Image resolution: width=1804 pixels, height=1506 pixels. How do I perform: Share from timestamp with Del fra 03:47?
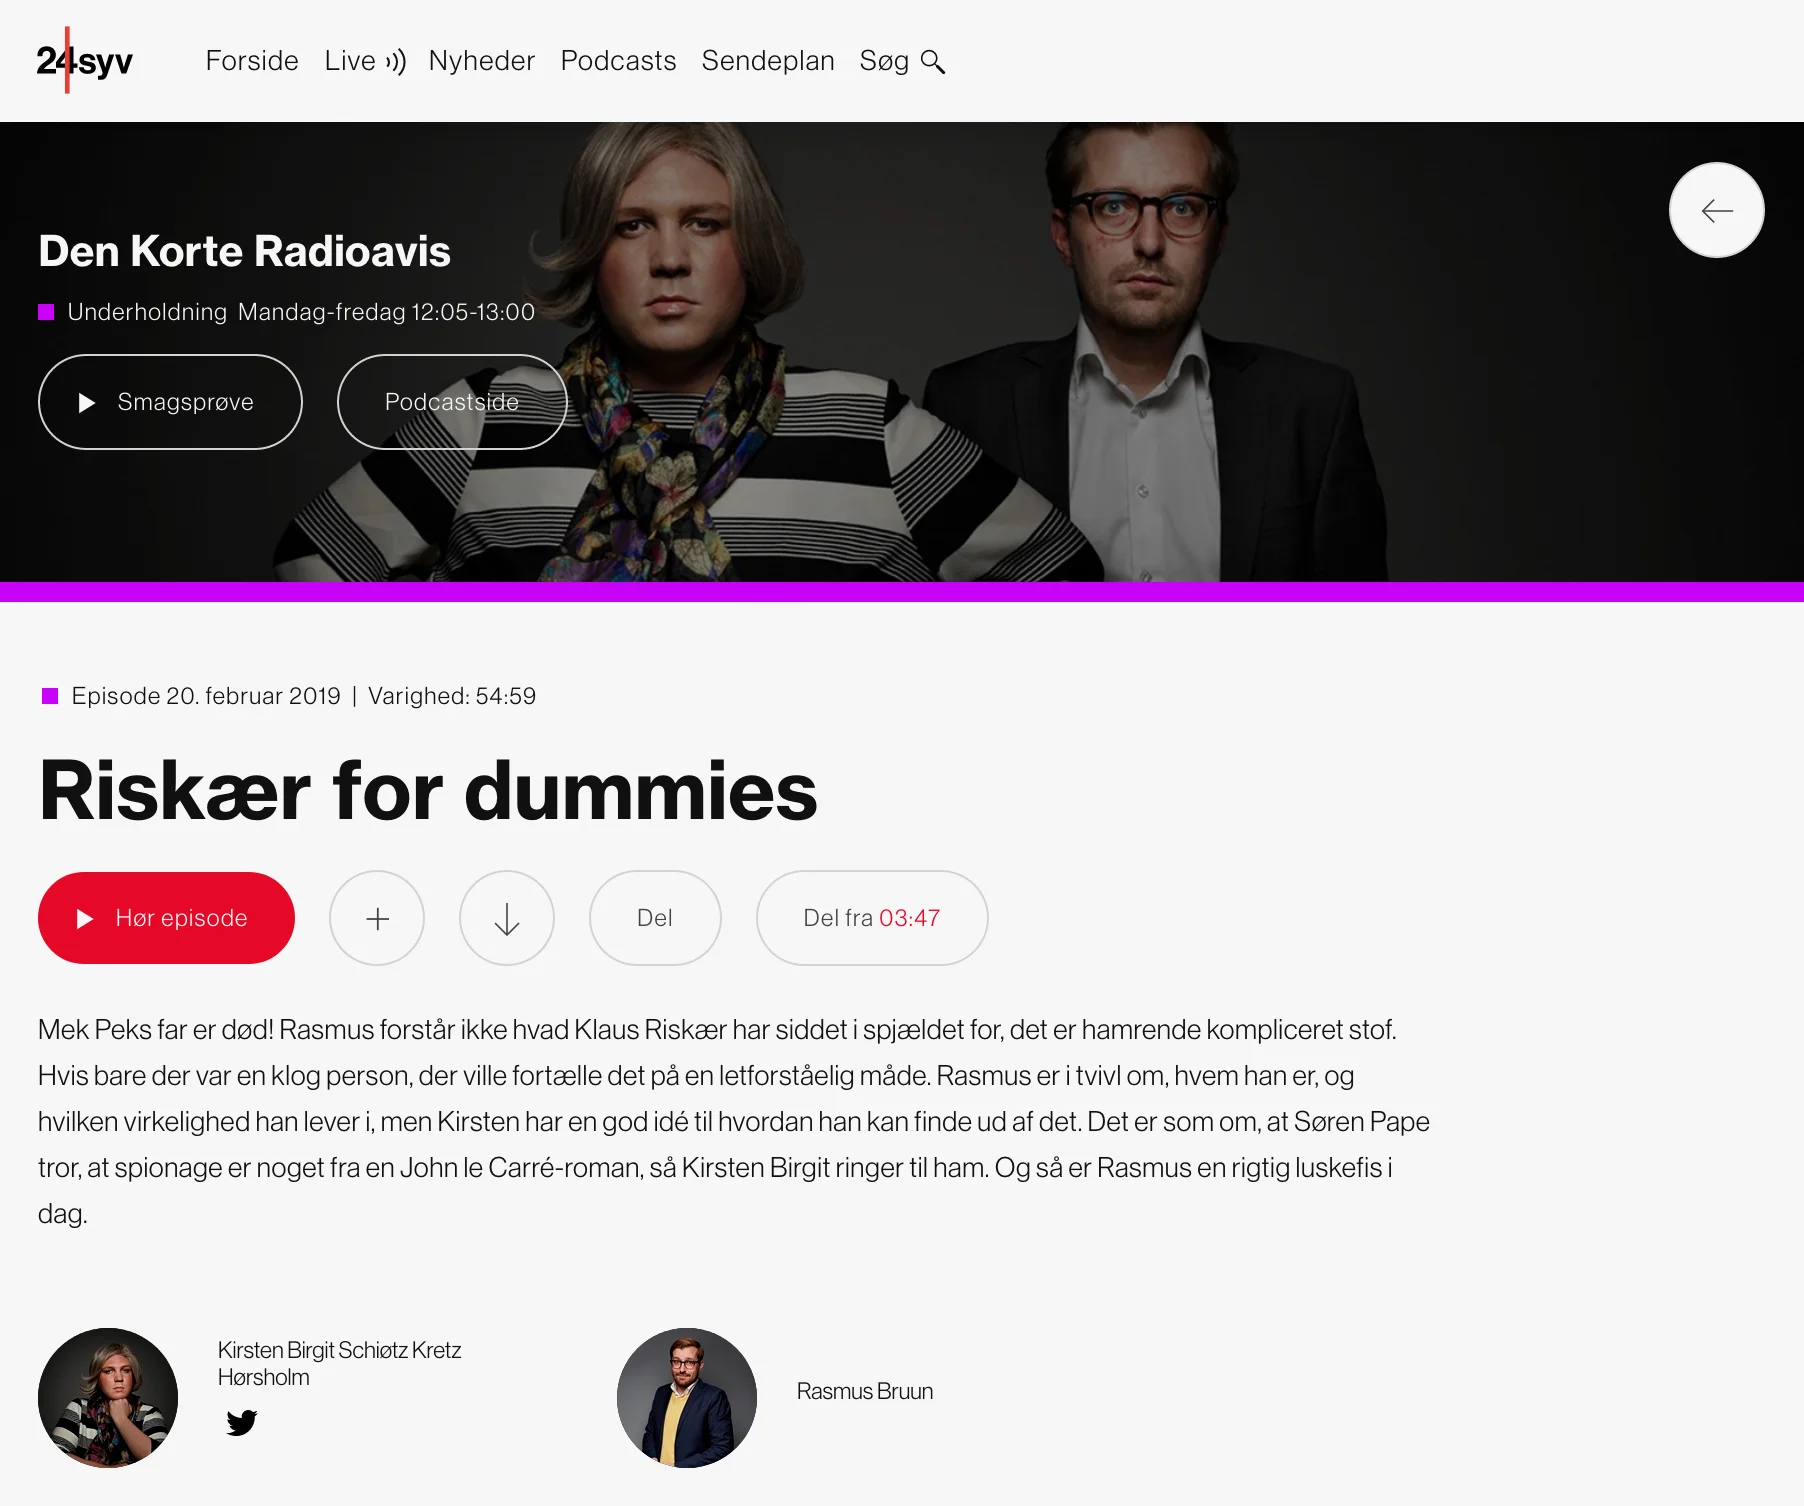pyautogui.click(x=872, y=918)
